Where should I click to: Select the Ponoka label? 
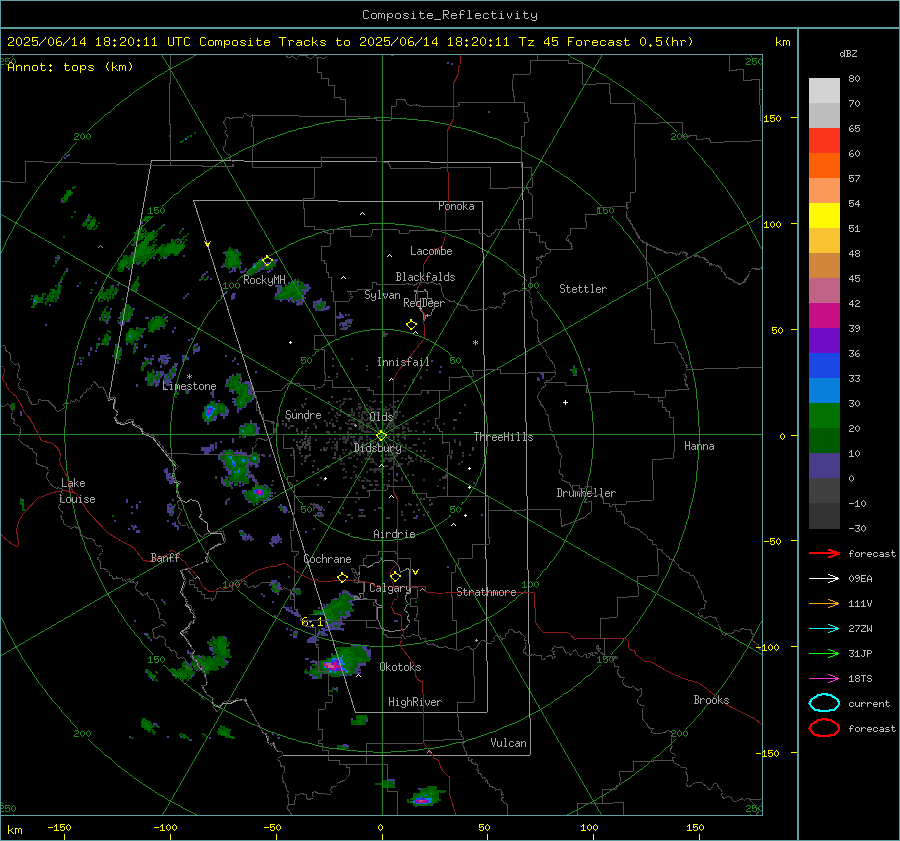tap(456, 206)
